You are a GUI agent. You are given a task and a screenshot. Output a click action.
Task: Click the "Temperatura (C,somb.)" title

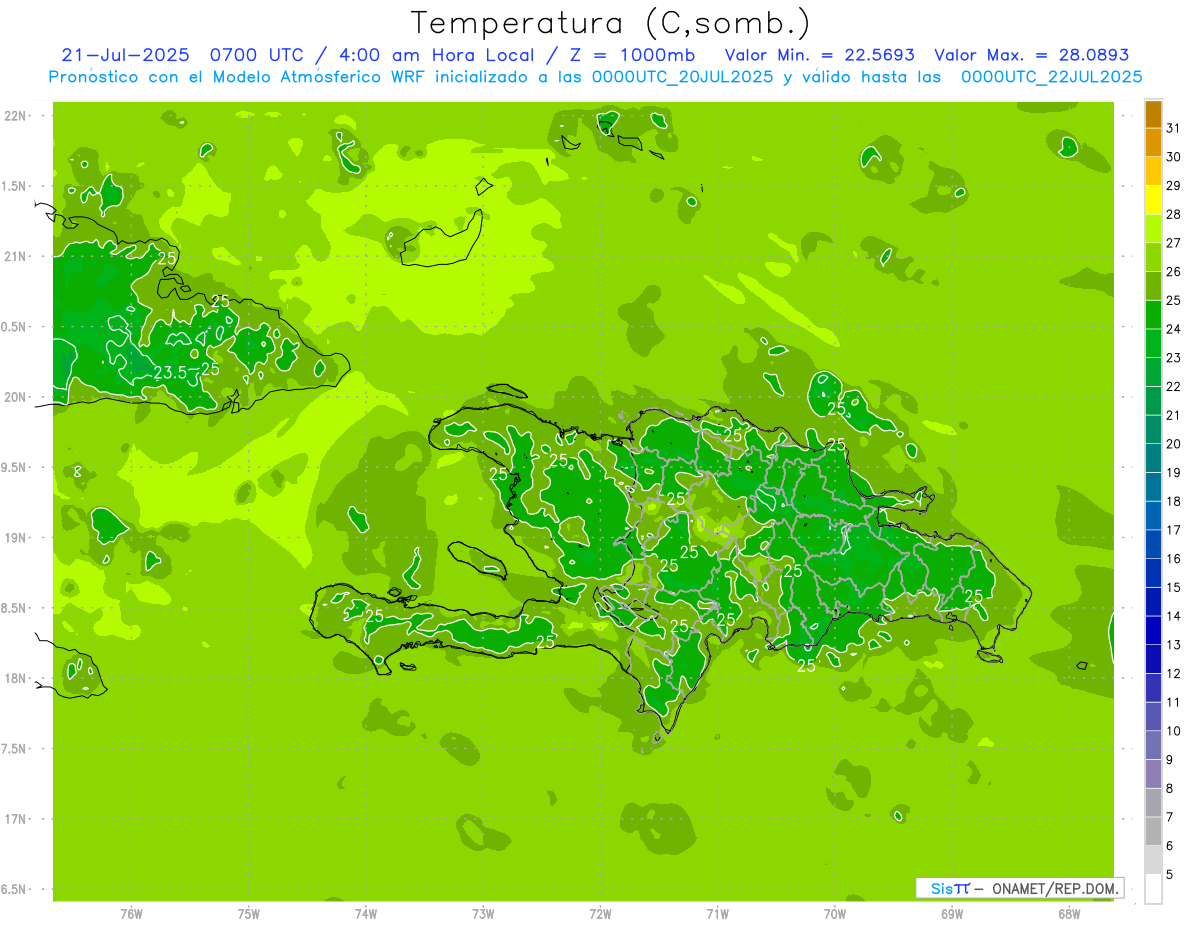[611, 23]
